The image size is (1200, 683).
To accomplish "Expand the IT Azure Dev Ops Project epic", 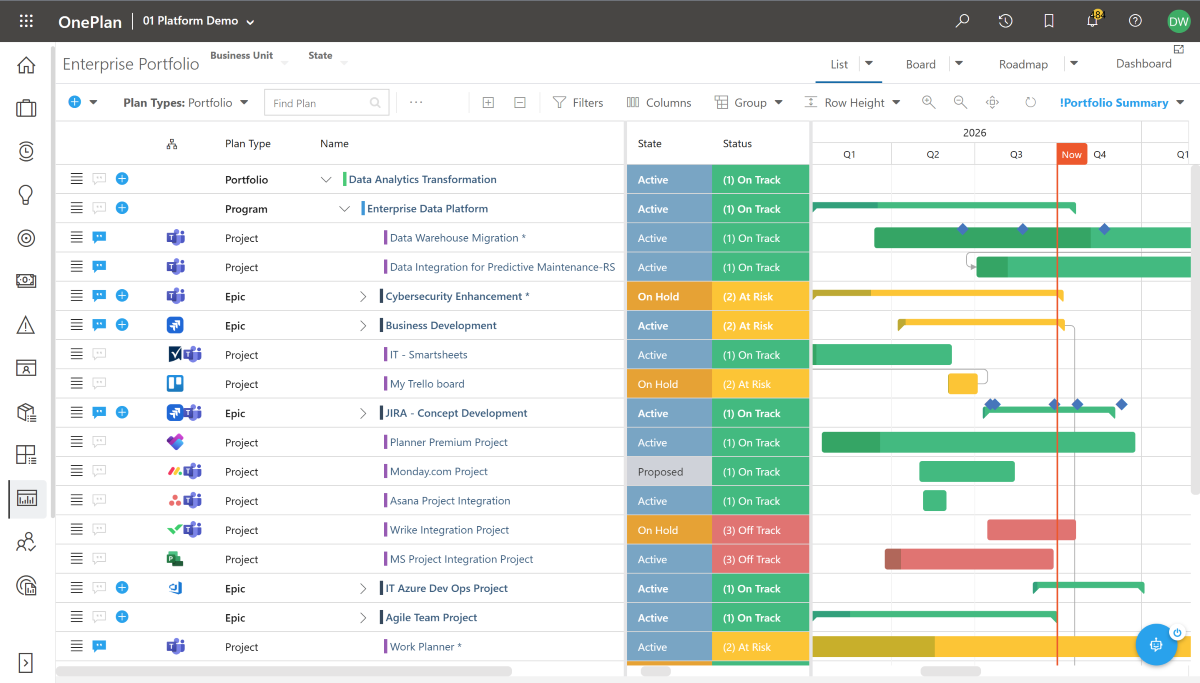I will point(363,589).
